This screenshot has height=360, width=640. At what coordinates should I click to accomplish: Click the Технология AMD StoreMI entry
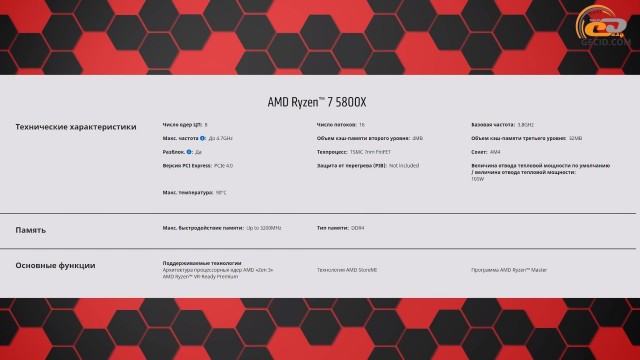(347, 270)
